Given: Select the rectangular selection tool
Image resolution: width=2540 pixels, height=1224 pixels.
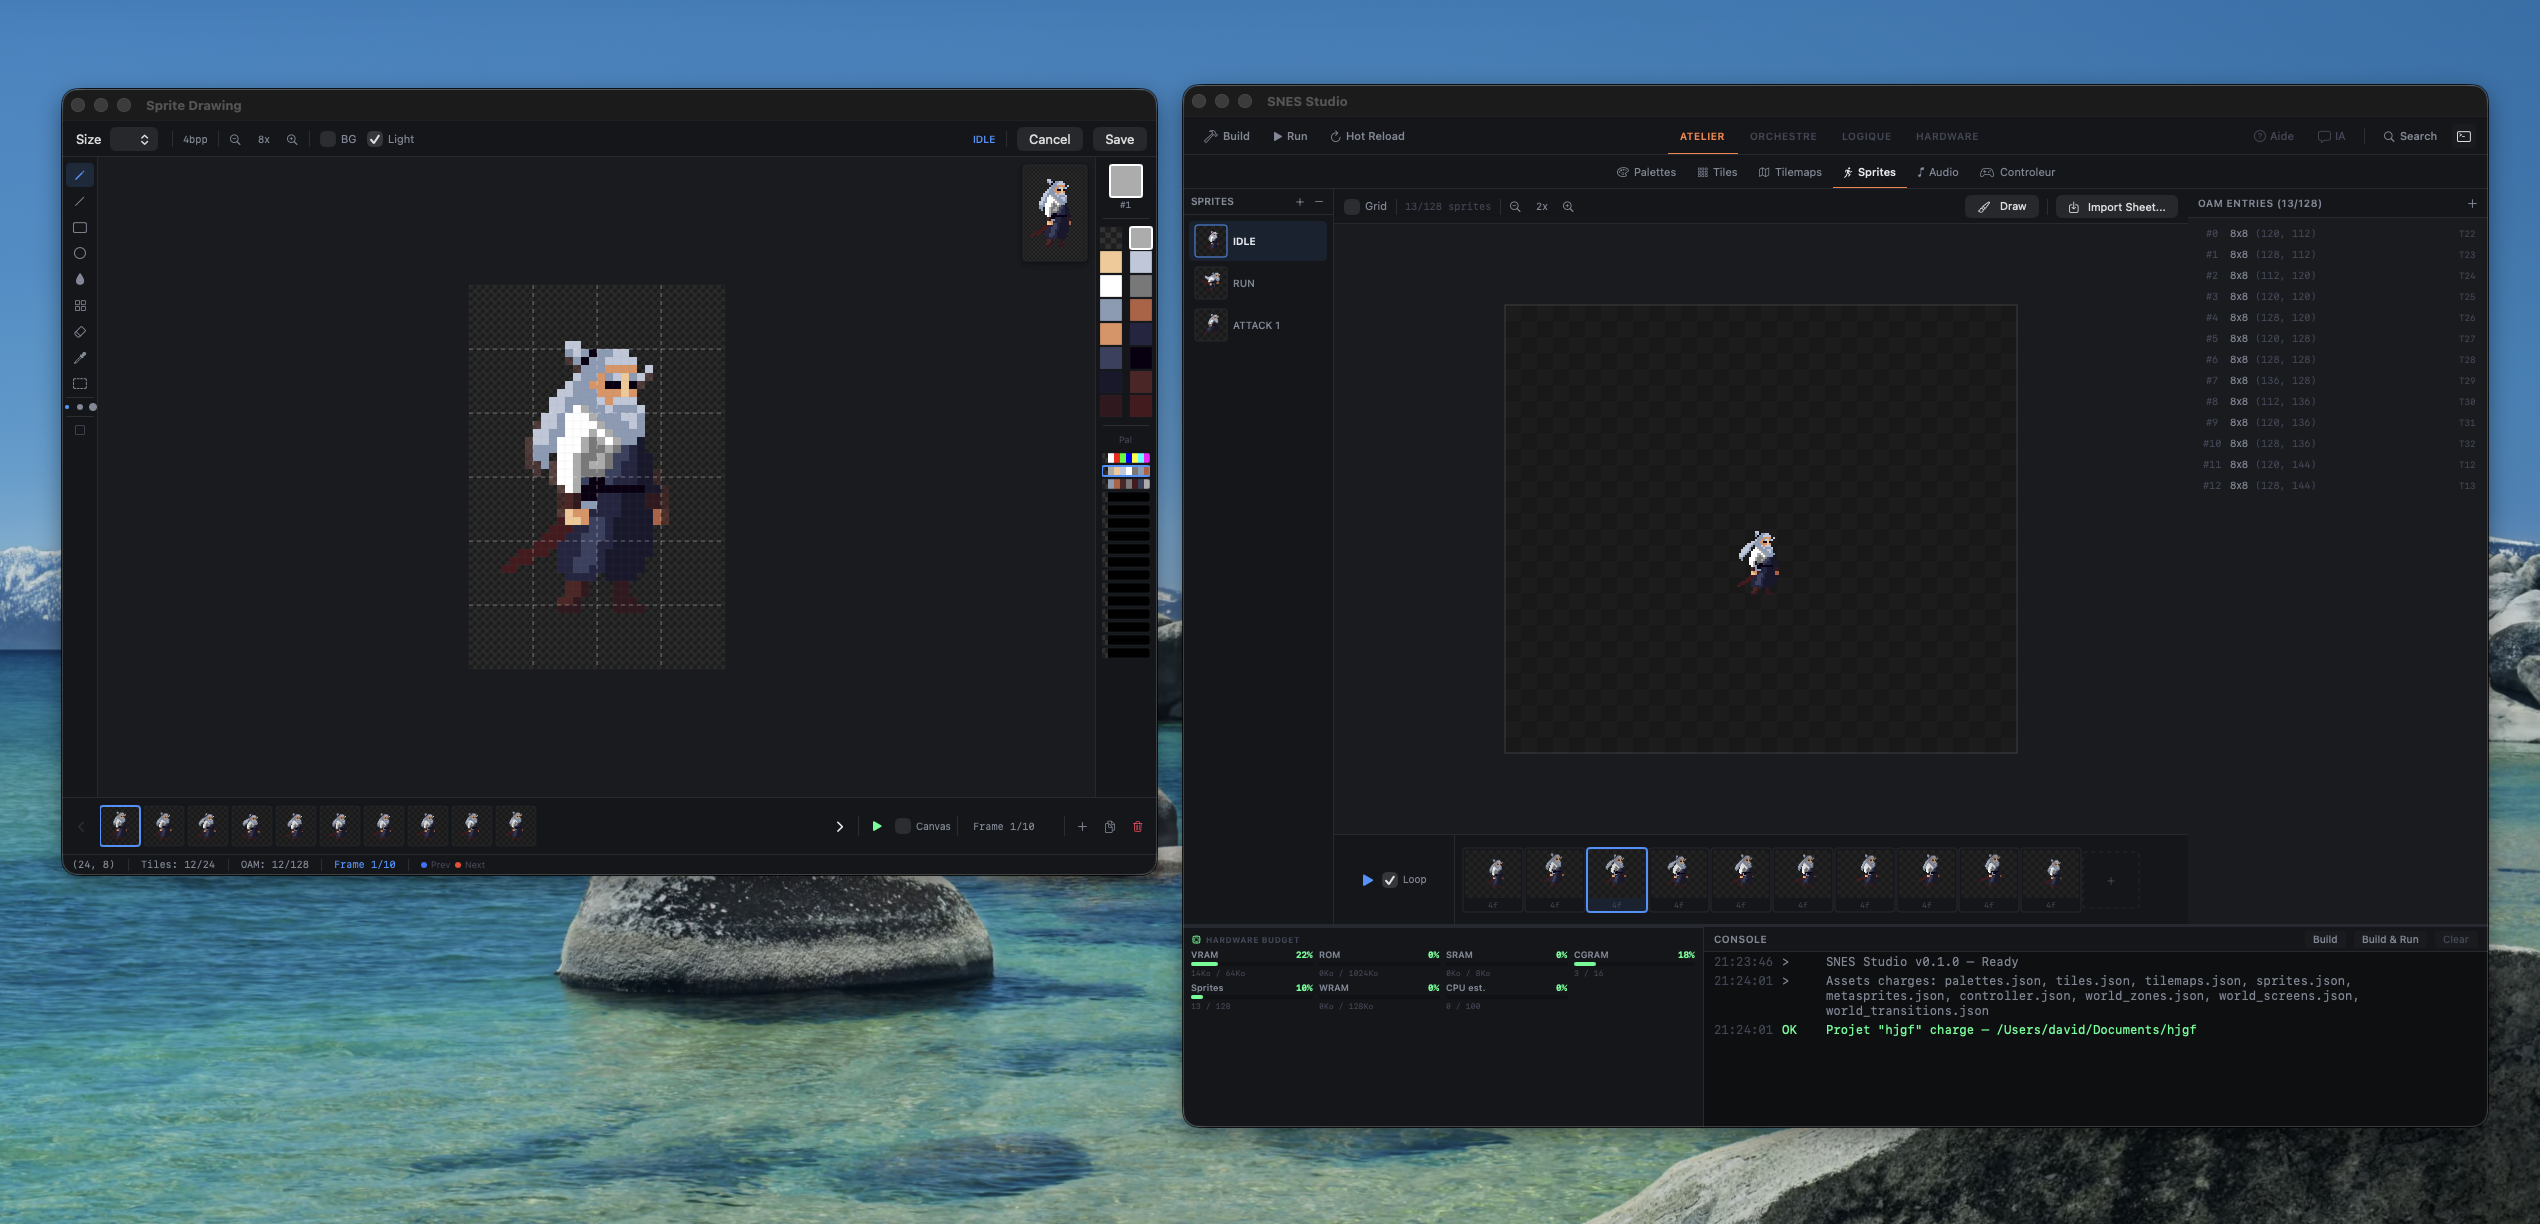Looking at the screenshot, I should coord(80,383).
